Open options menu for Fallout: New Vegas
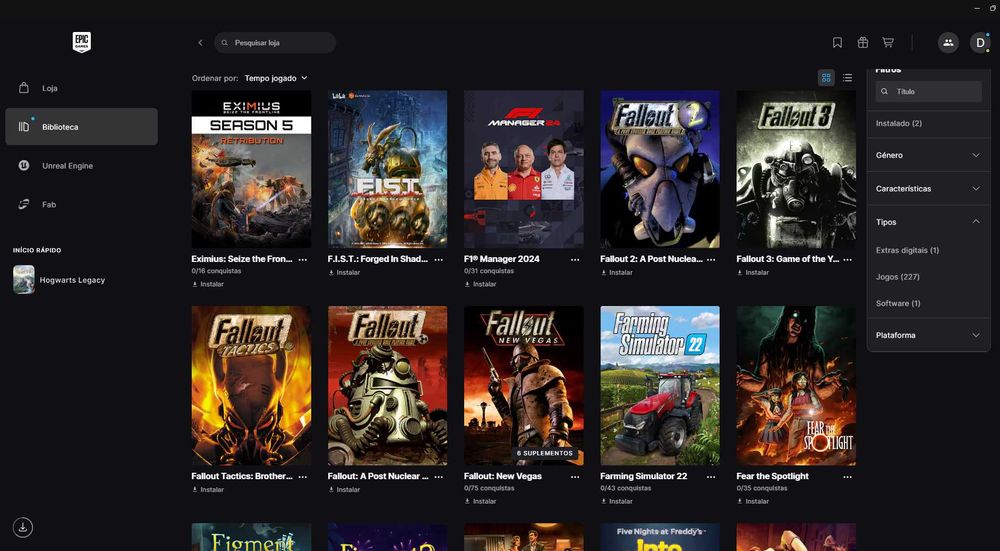 (575, 476)
